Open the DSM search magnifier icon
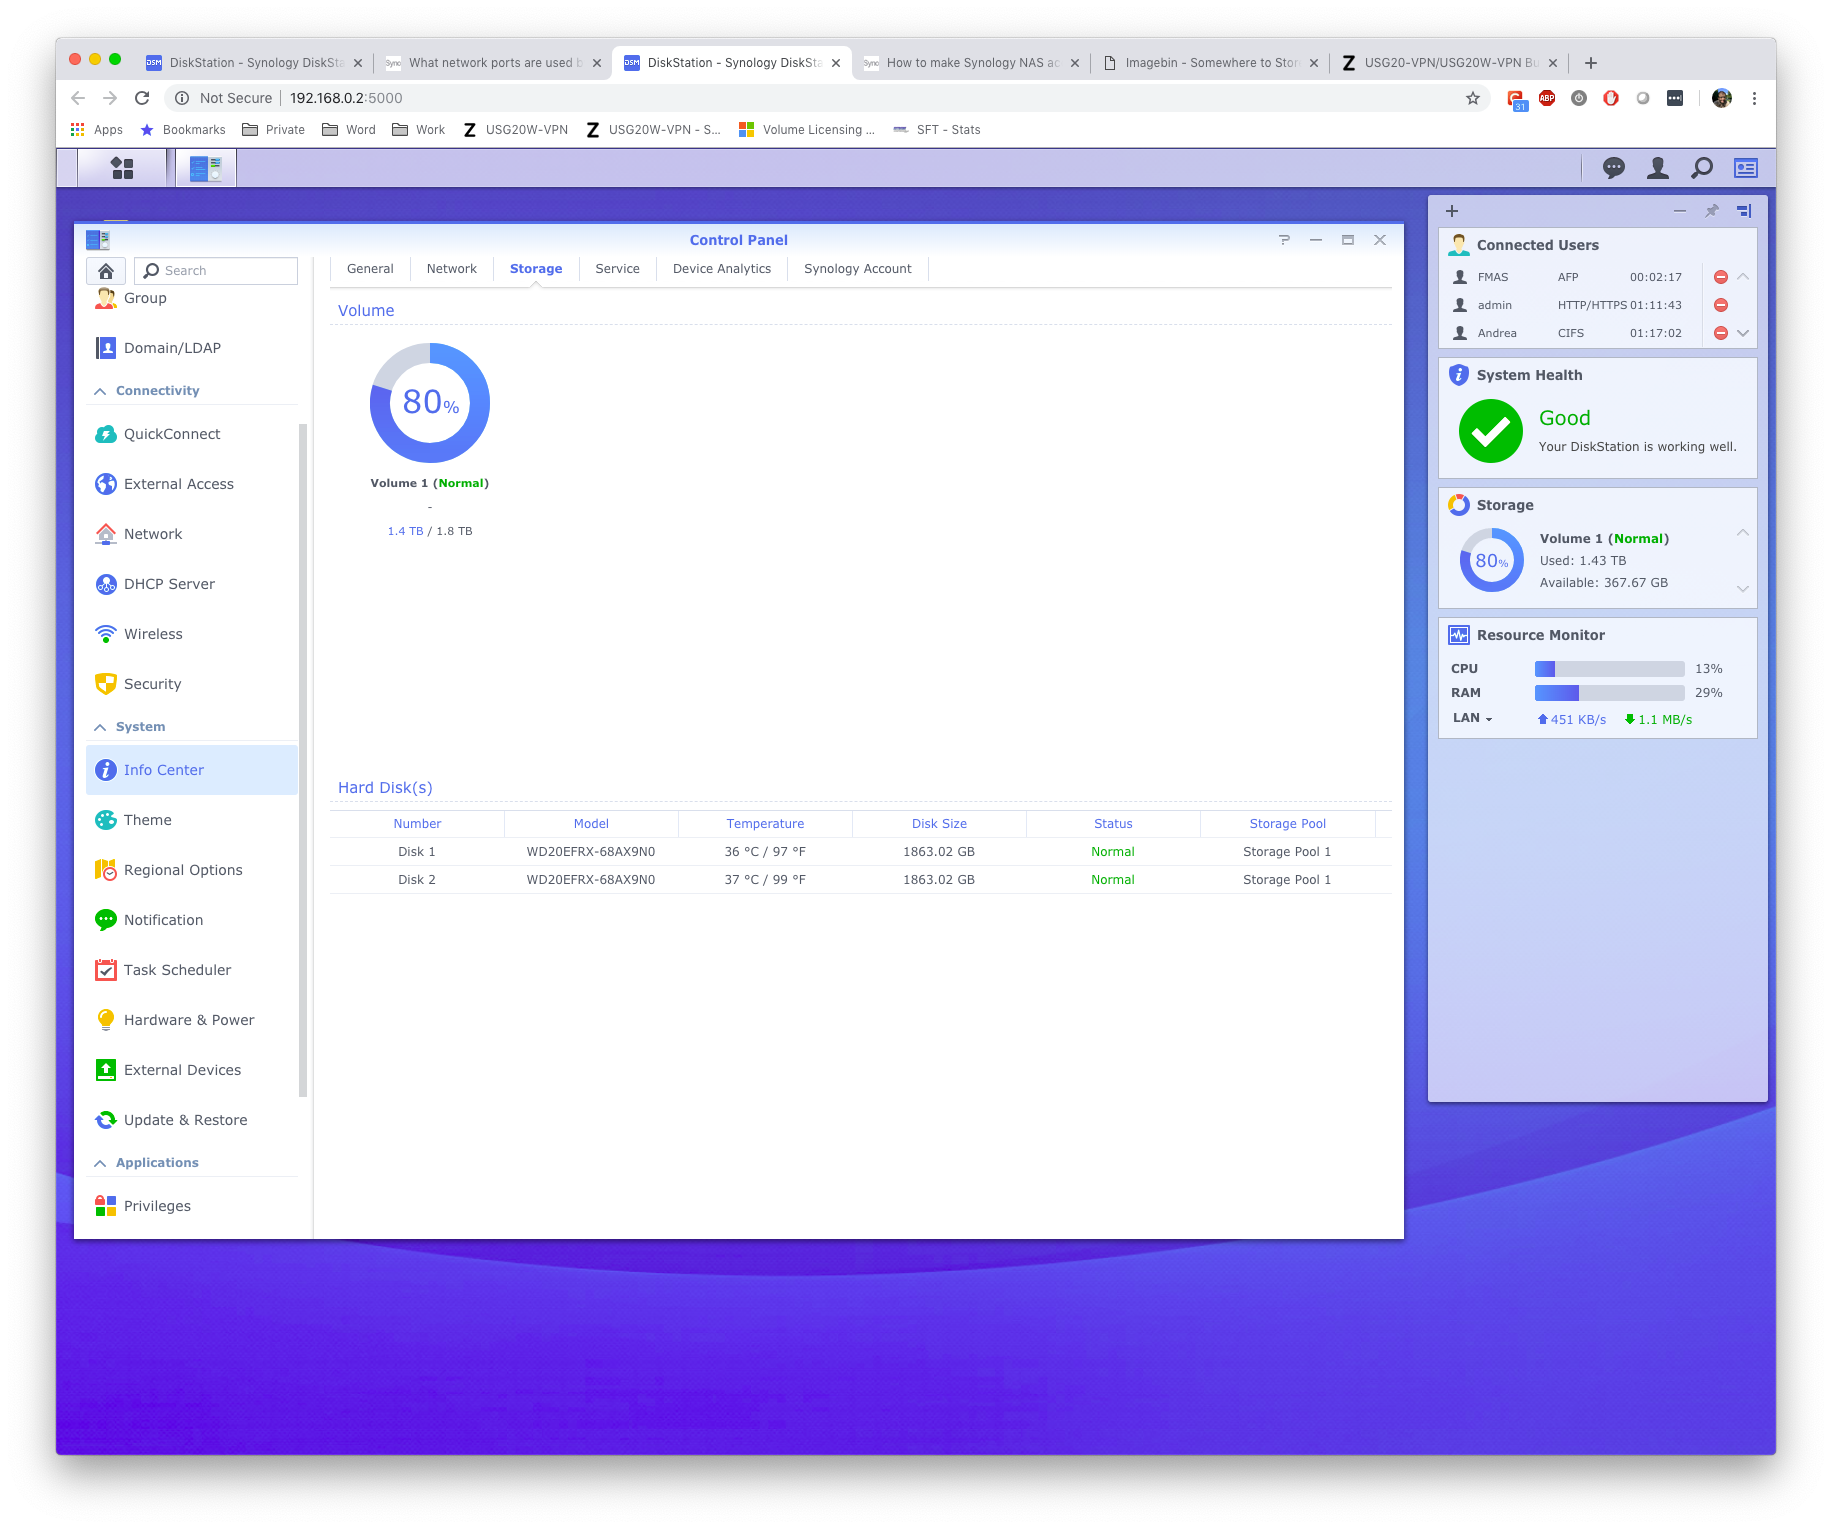 (x=1701, y=168)
